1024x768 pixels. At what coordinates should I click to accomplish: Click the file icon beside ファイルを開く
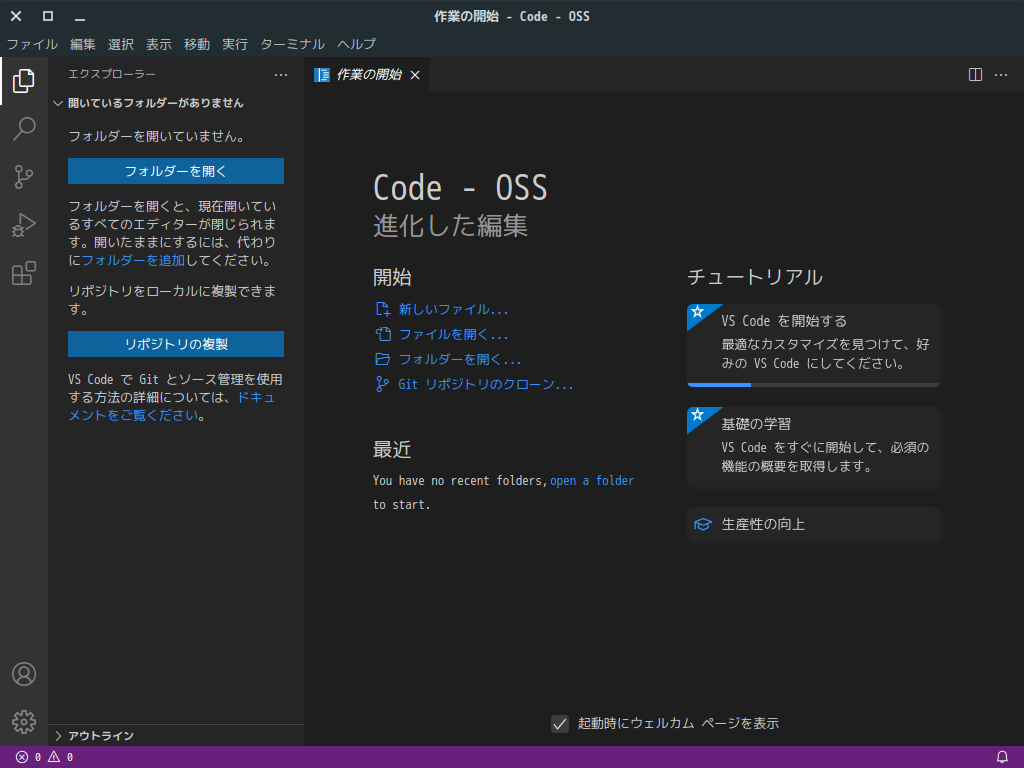[383, 334]
